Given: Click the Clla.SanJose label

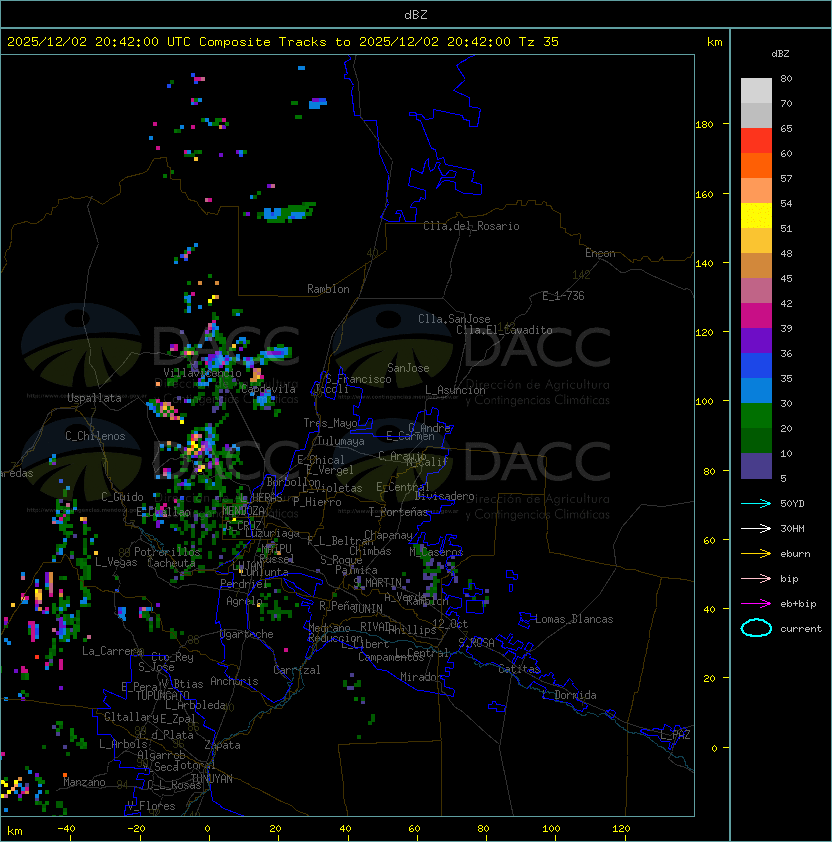Looking at the screenshot, I should 454,319.
